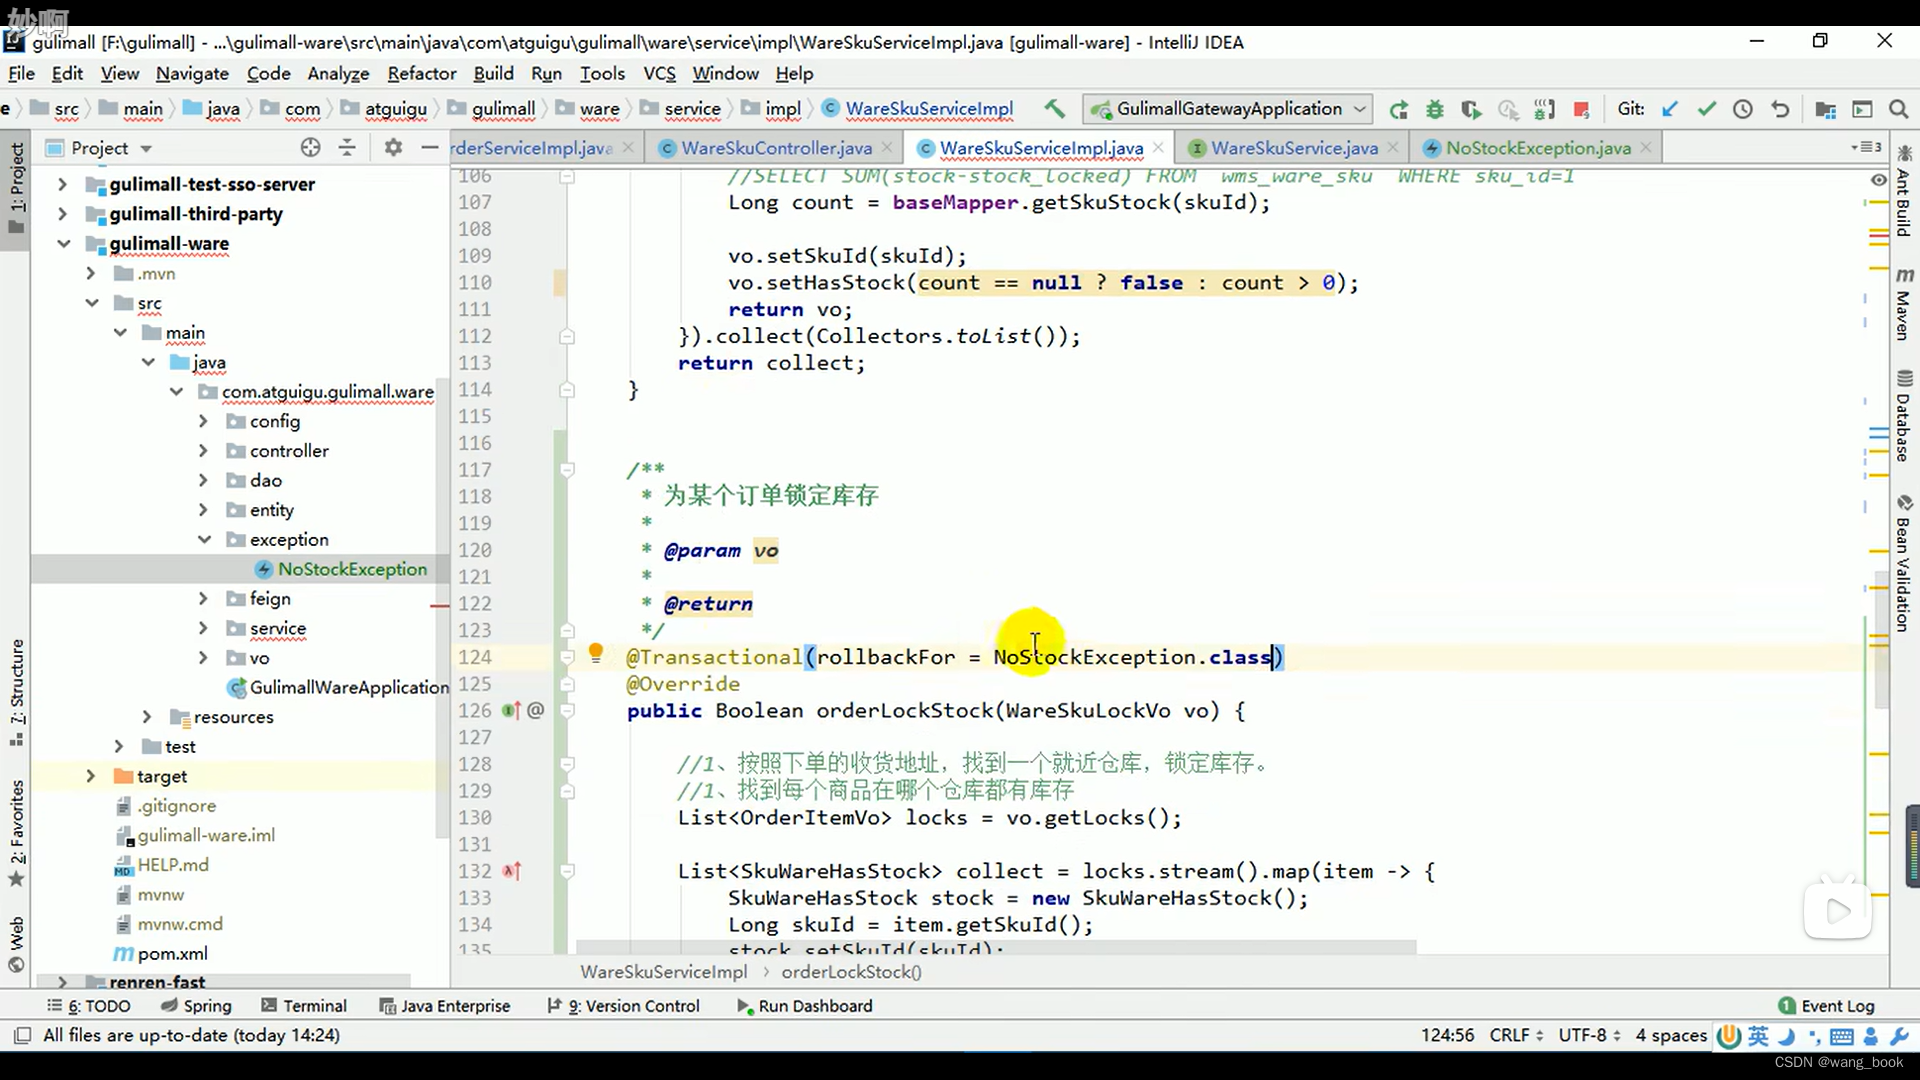Open the Refactor menu

click(421, 73)
